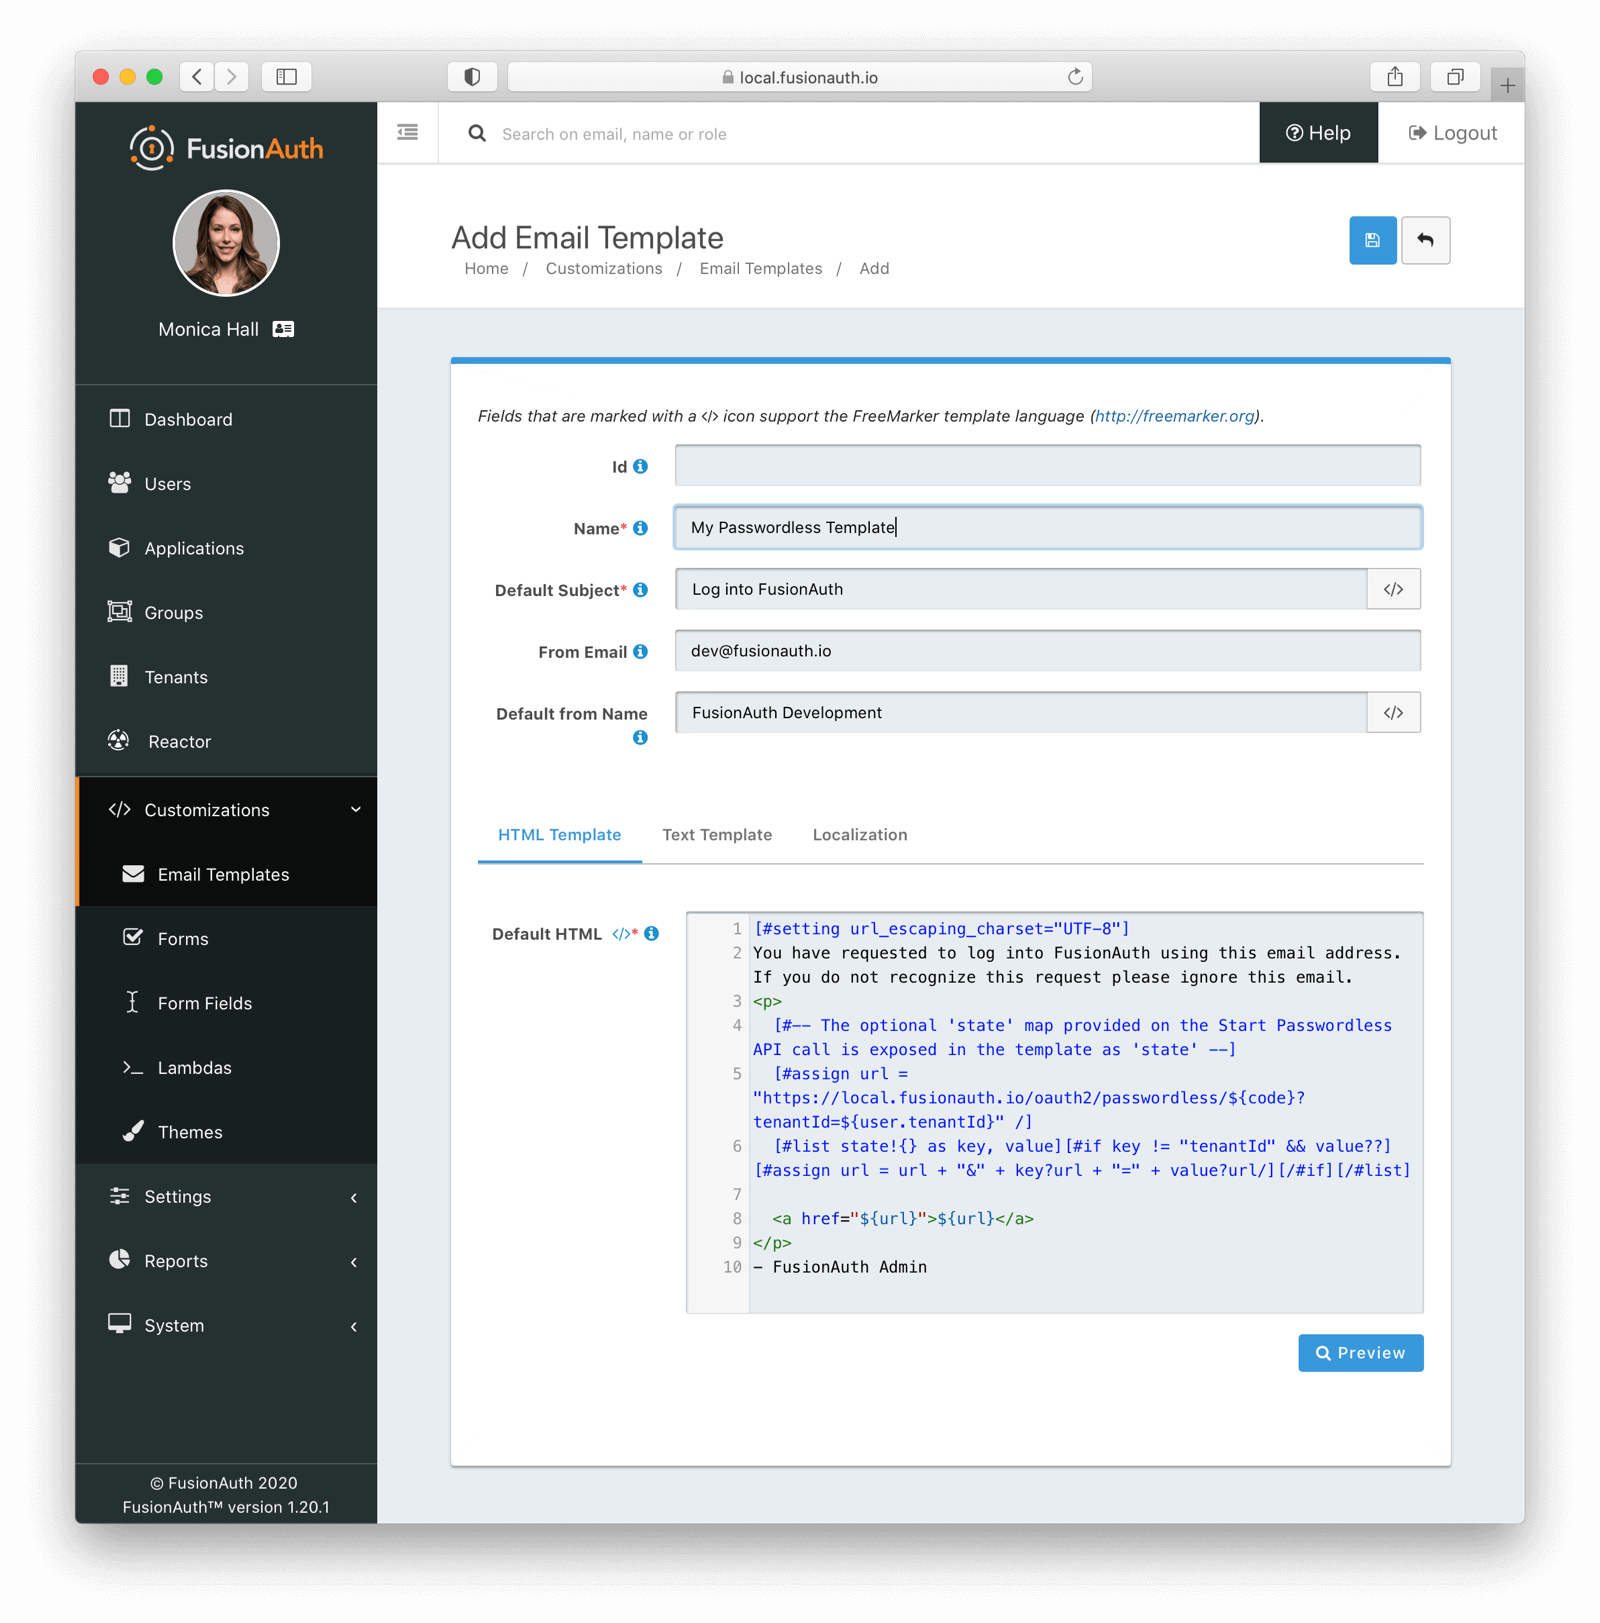Image resolution: width=1600 pixels, height=1623 pixels.
Task: Click the show tab overview icon
Action: pos(1455,76)
